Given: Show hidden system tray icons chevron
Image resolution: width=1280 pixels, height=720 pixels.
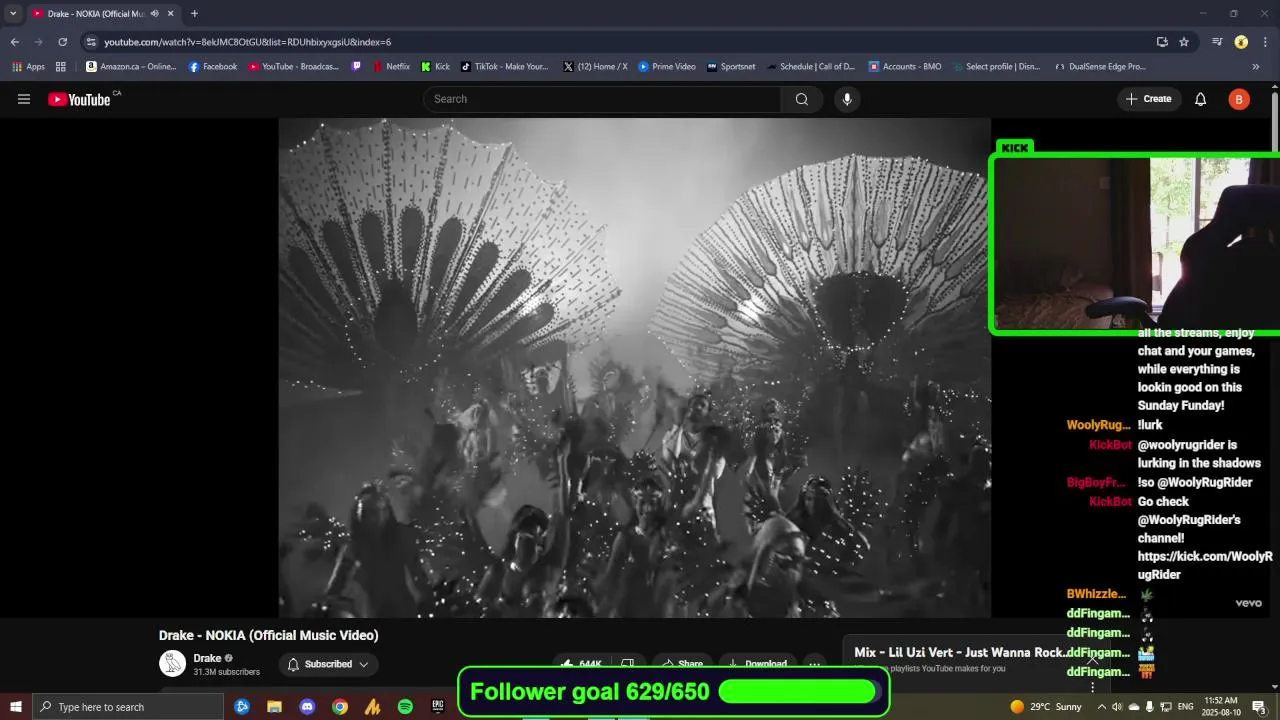Looking at the screenshot, I should tap(1102, 707).
